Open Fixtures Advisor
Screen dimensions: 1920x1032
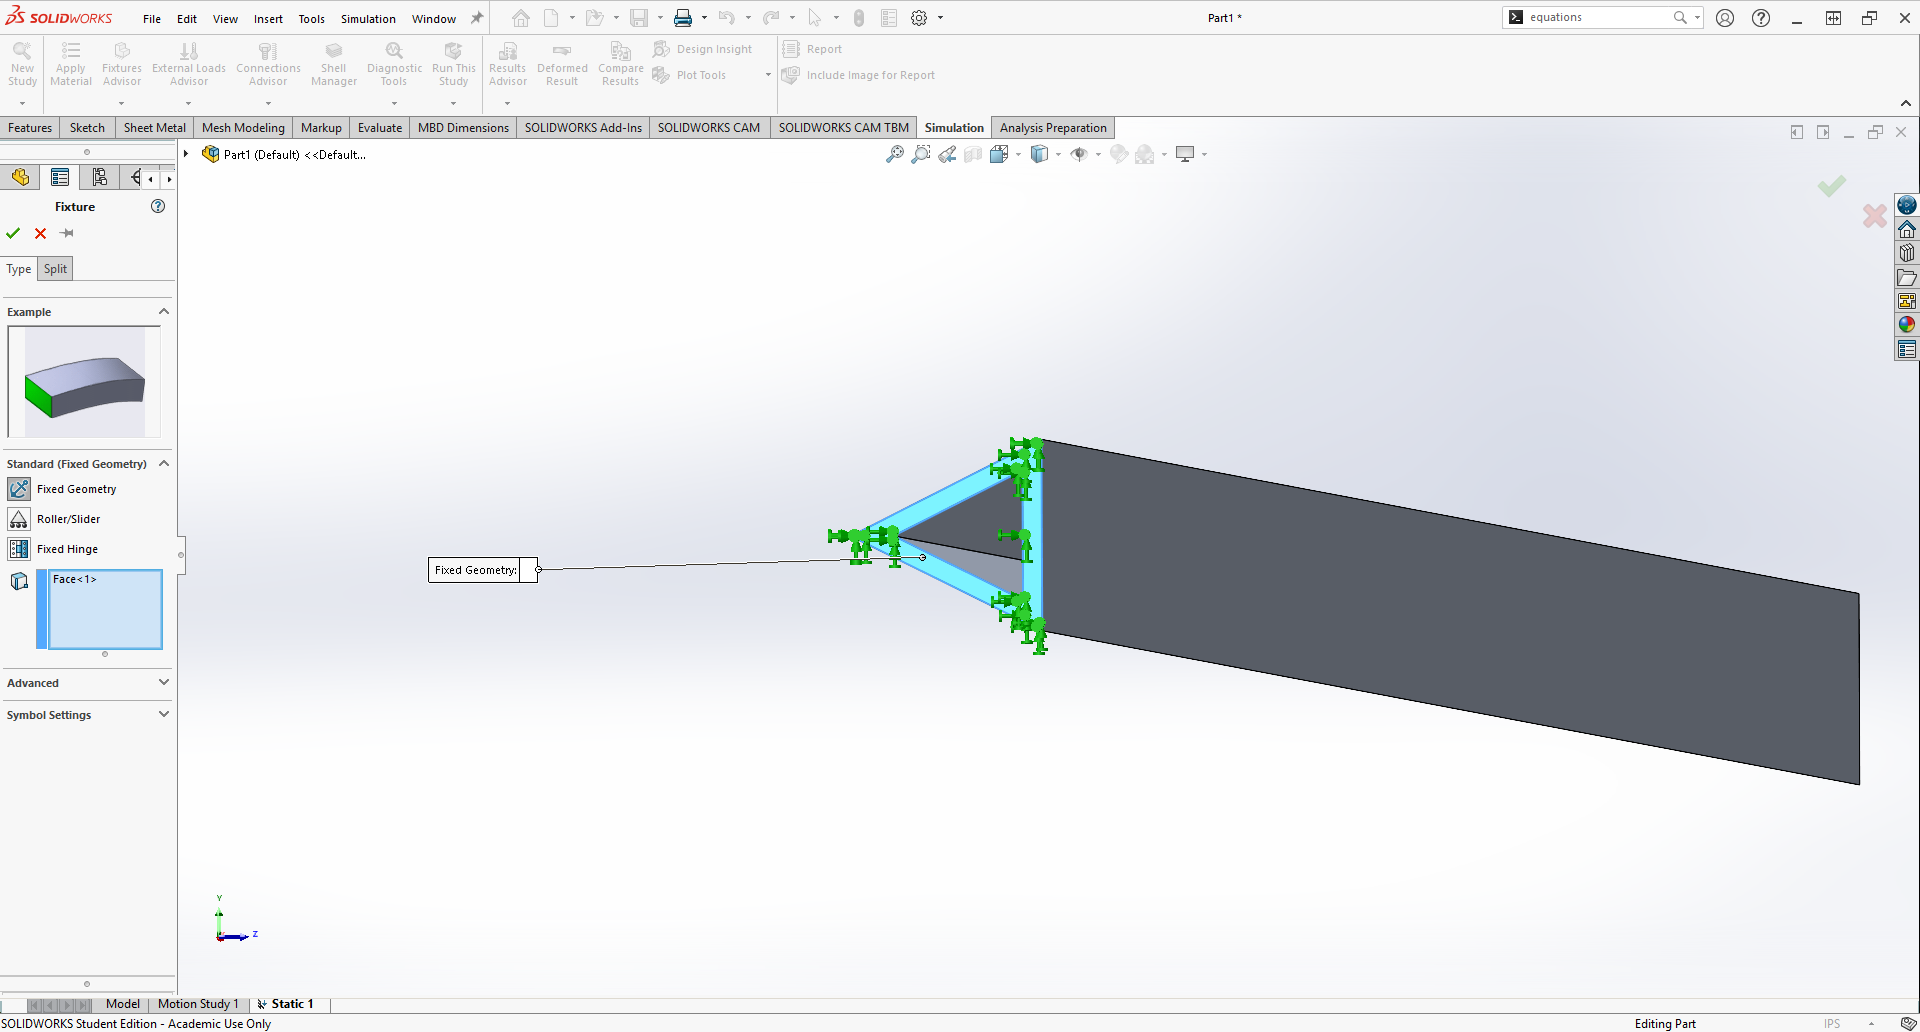(x=122, y=65)
